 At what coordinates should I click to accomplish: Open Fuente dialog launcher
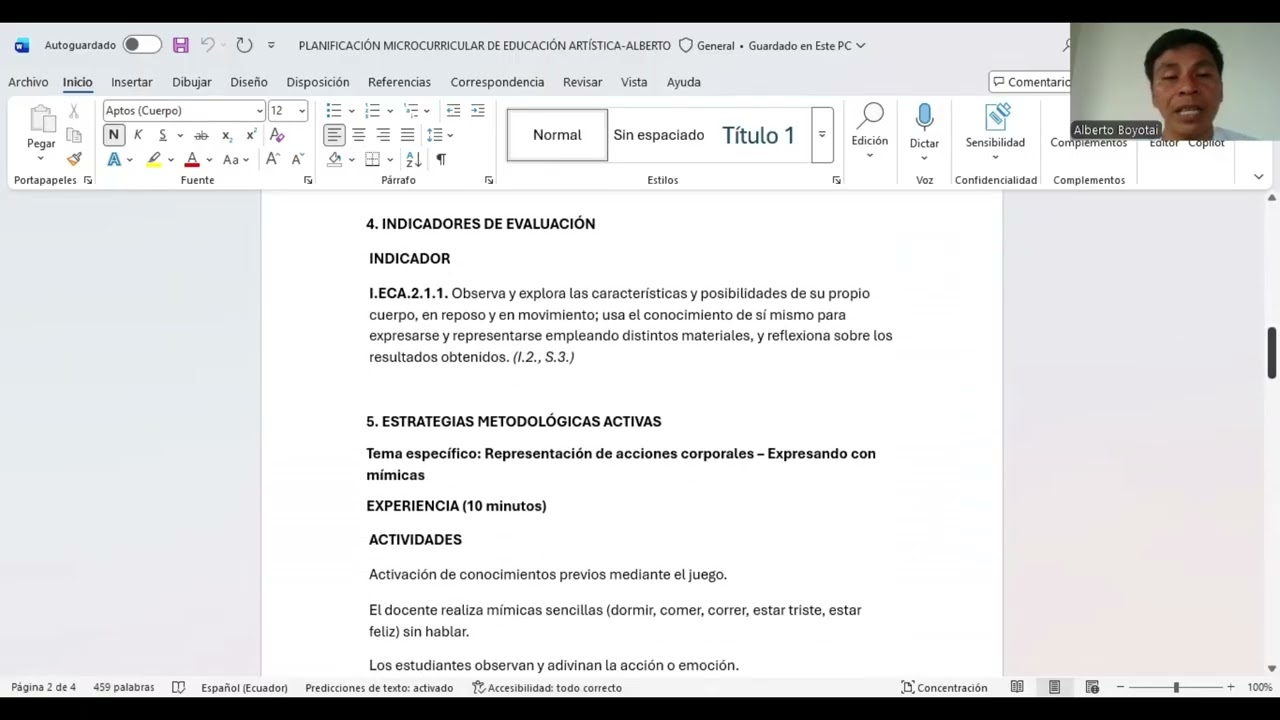pos(308,180)
